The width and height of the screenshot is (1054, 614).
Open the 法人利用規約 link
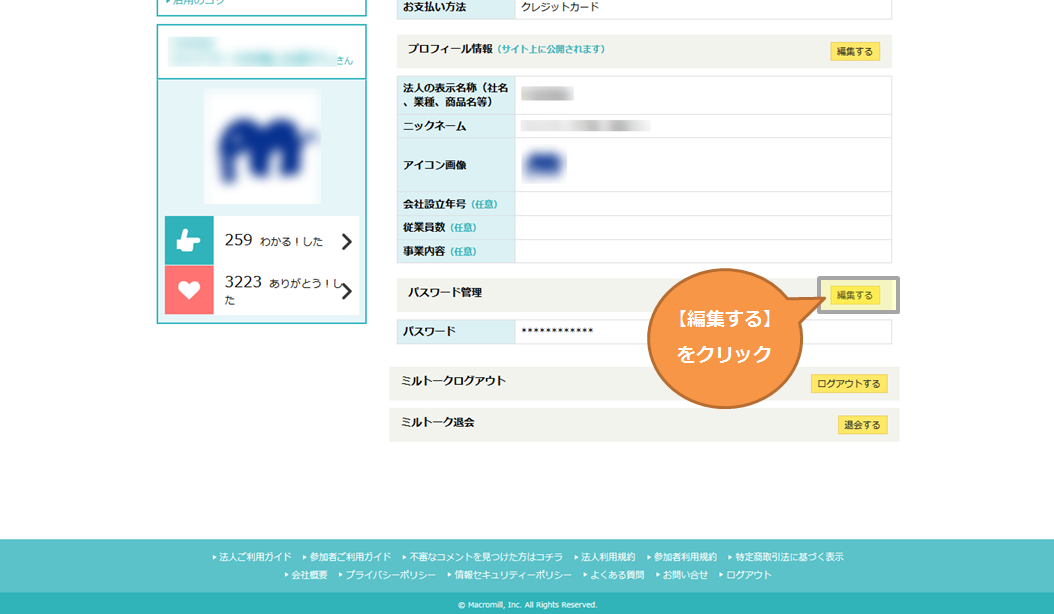pos(608,557)
